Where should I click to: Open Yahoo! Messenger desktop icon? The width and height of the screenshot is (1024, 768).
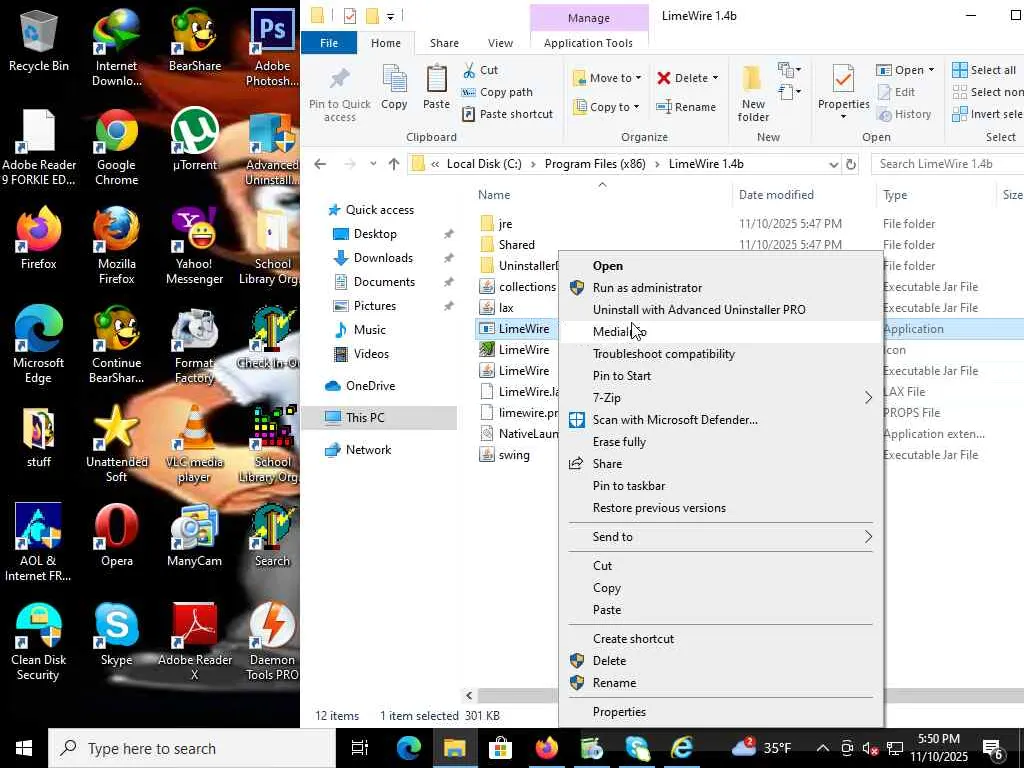[x=195, y=246]
